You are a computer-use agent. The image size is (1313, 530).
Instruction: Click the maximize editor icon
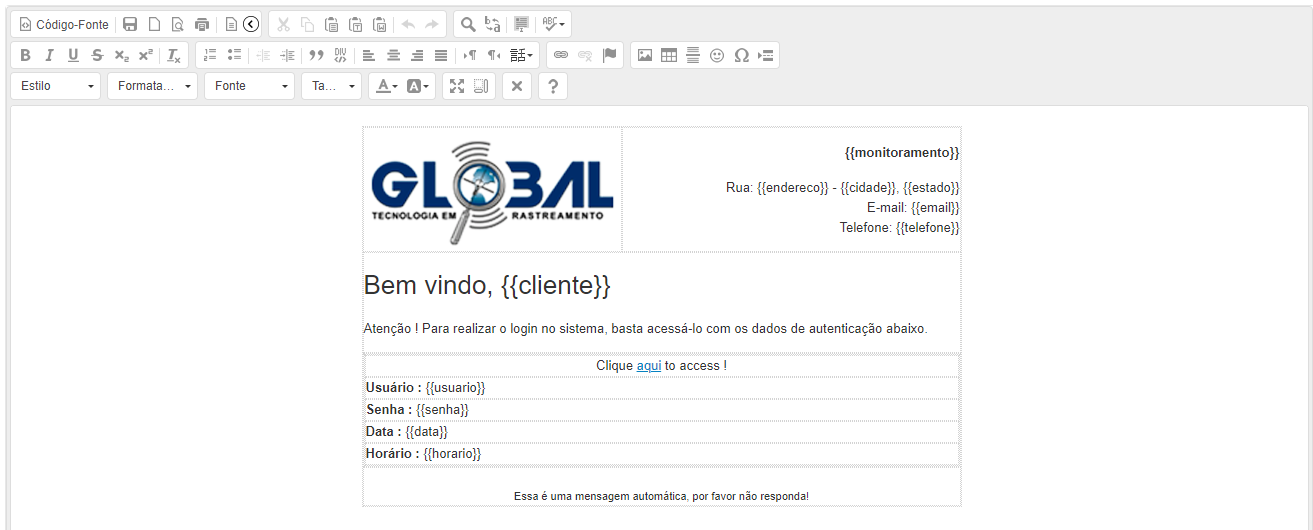pyautogui.click(x=457, y=86)
